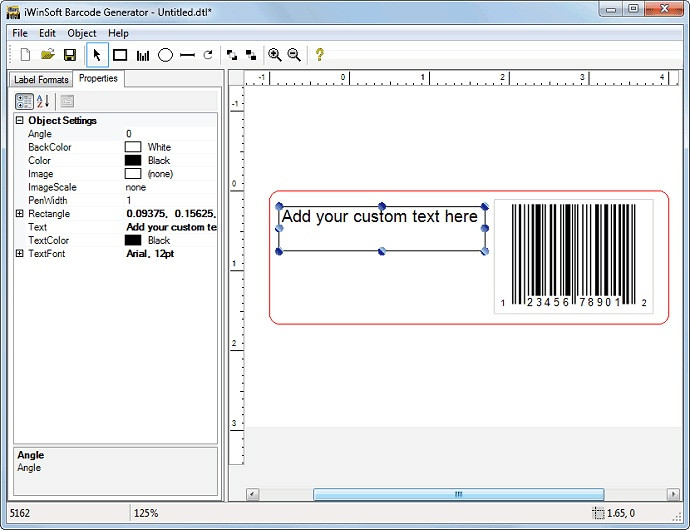
Task: Select the barcode tool
Action: (x=143, y=55)
